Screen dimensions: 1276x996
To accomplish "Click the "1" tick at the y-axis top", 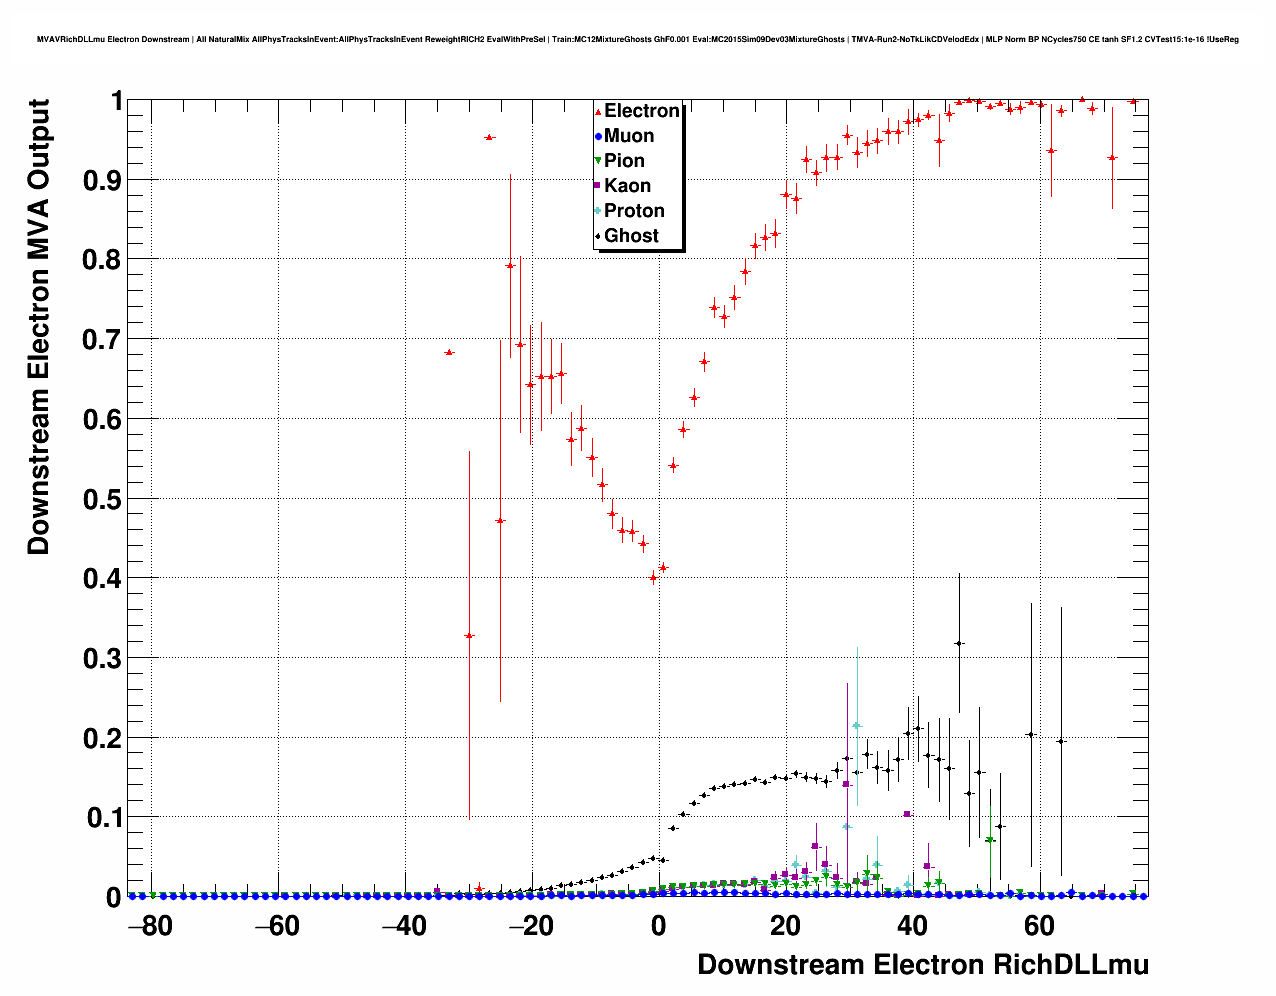I will click(117, 101).
